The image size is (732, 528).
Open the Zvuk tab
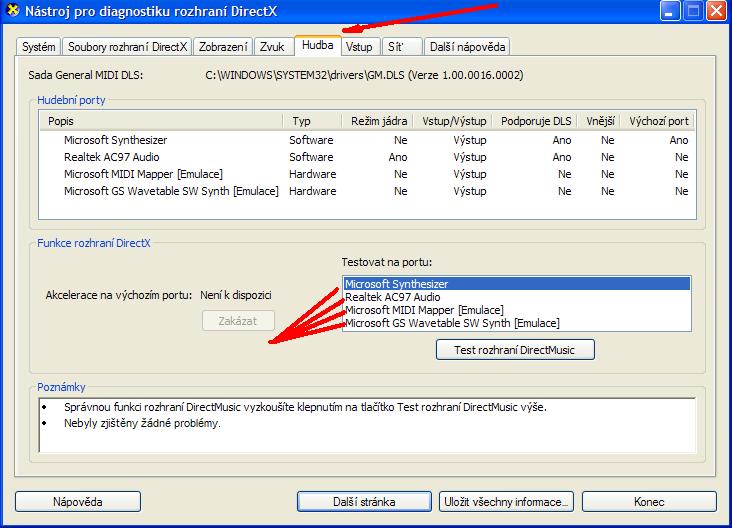point(272,47)
